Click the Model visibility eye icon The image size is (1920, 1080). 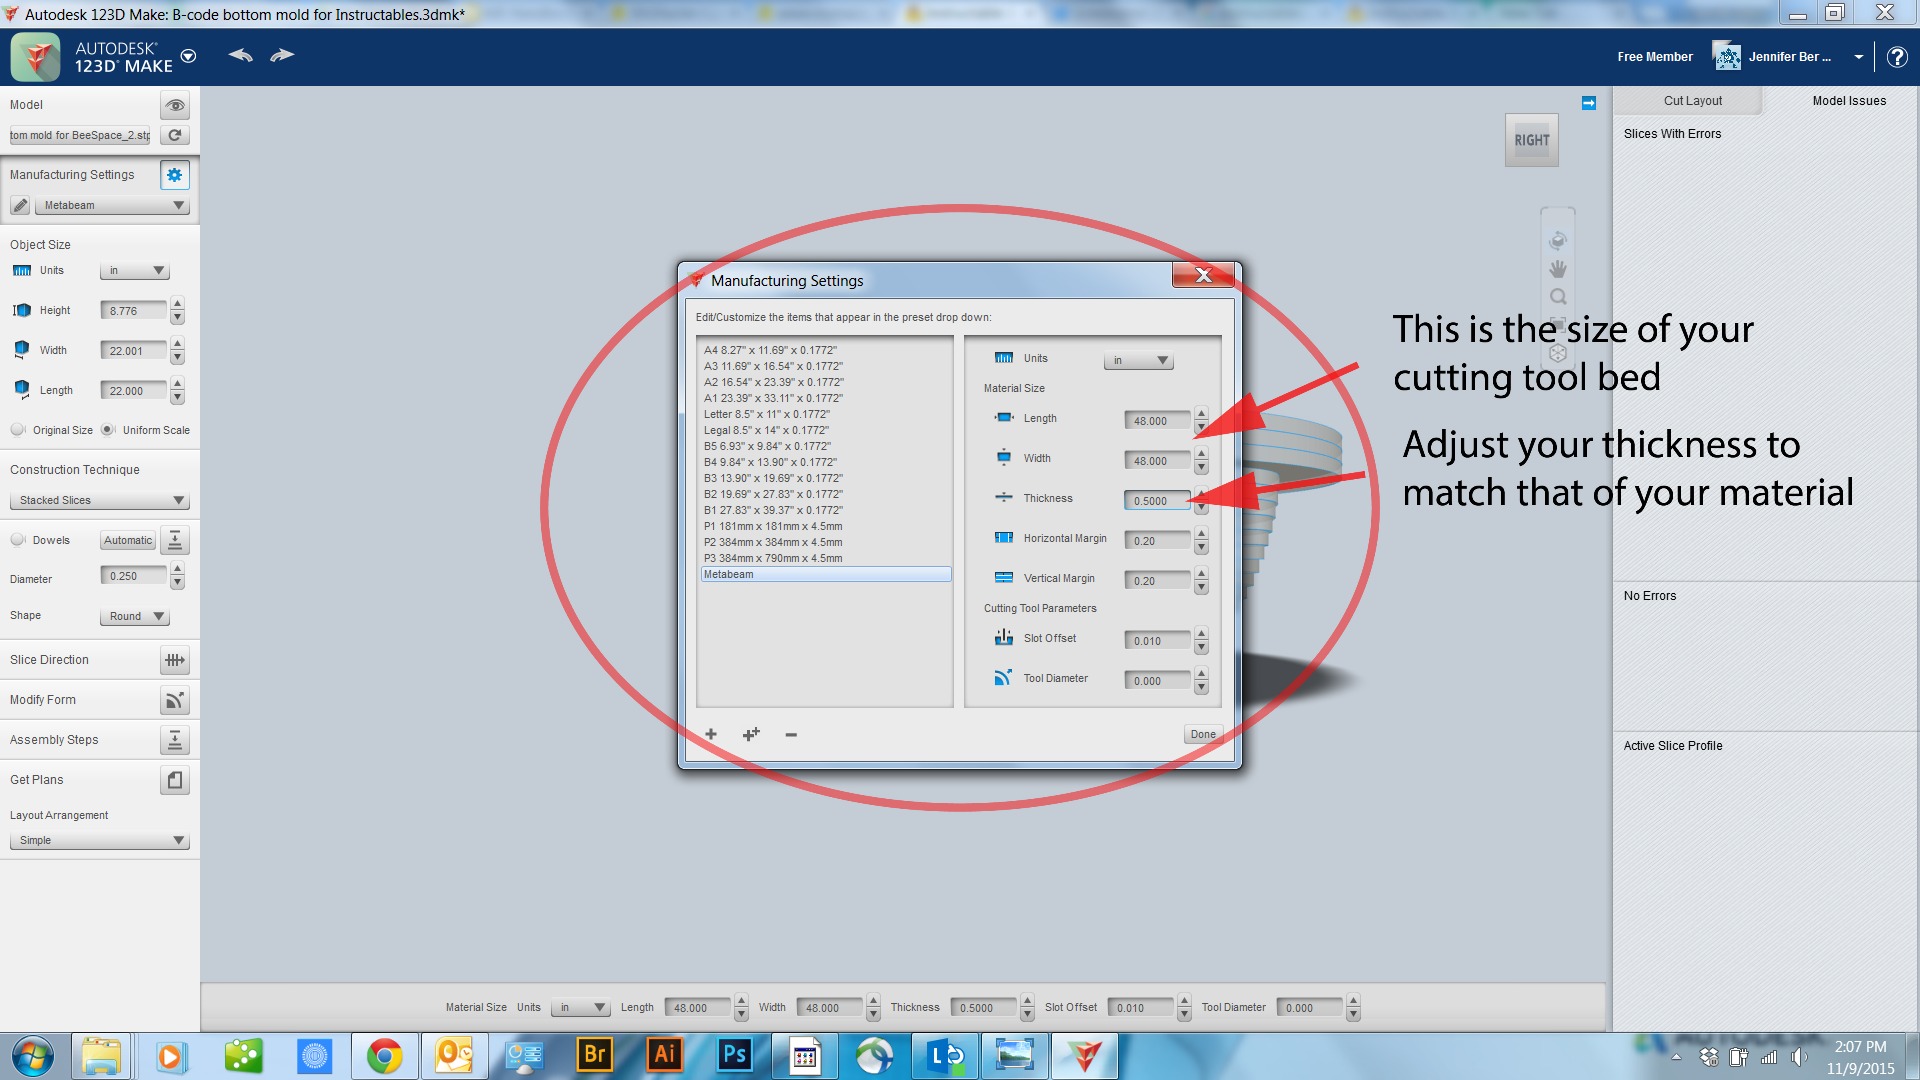tap(174, 104)
